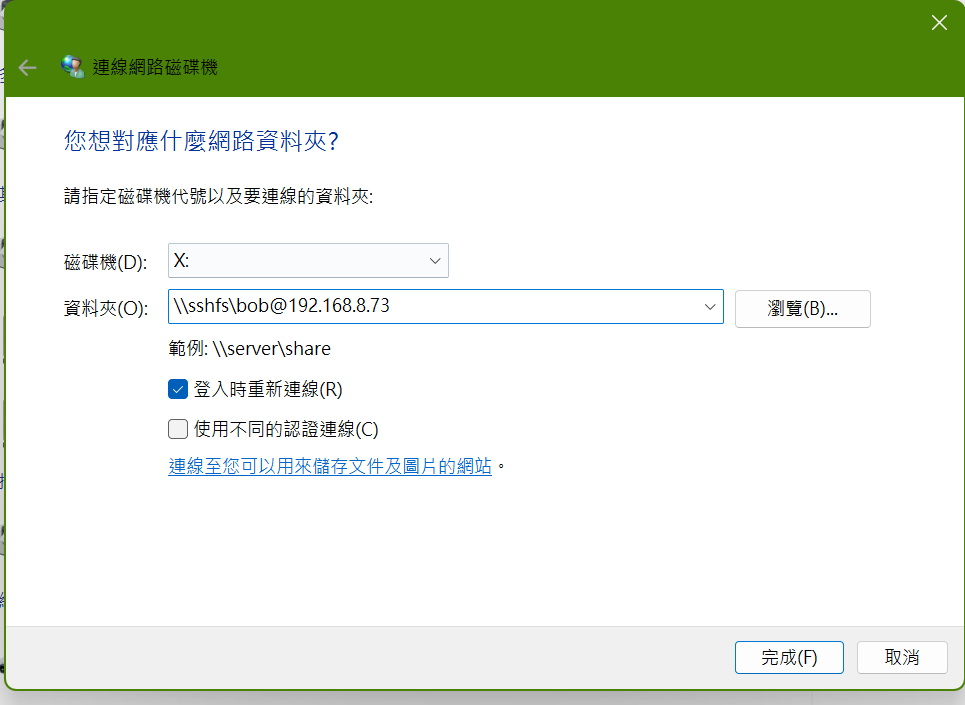Image resolution: width=965 pixels, height=705 pixels.
Task: Click into the folder path field with \\sshfs\bob@192.168.8.73
Action: point(430,307)
